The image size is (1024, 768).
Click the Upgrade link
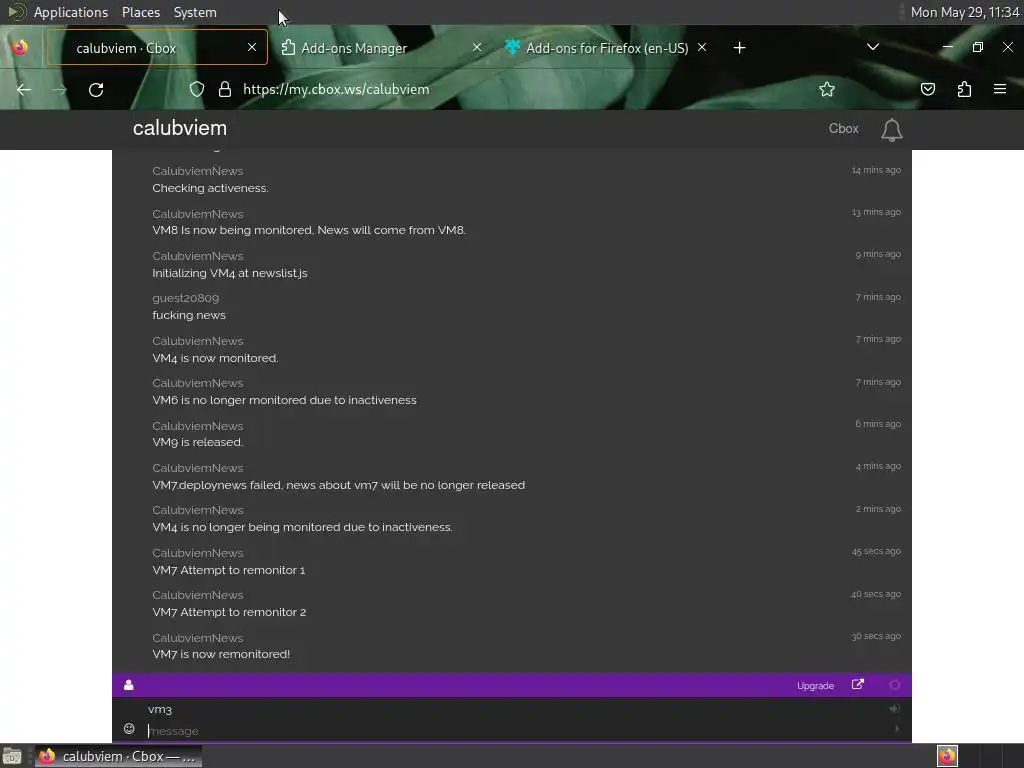point(815,686)
